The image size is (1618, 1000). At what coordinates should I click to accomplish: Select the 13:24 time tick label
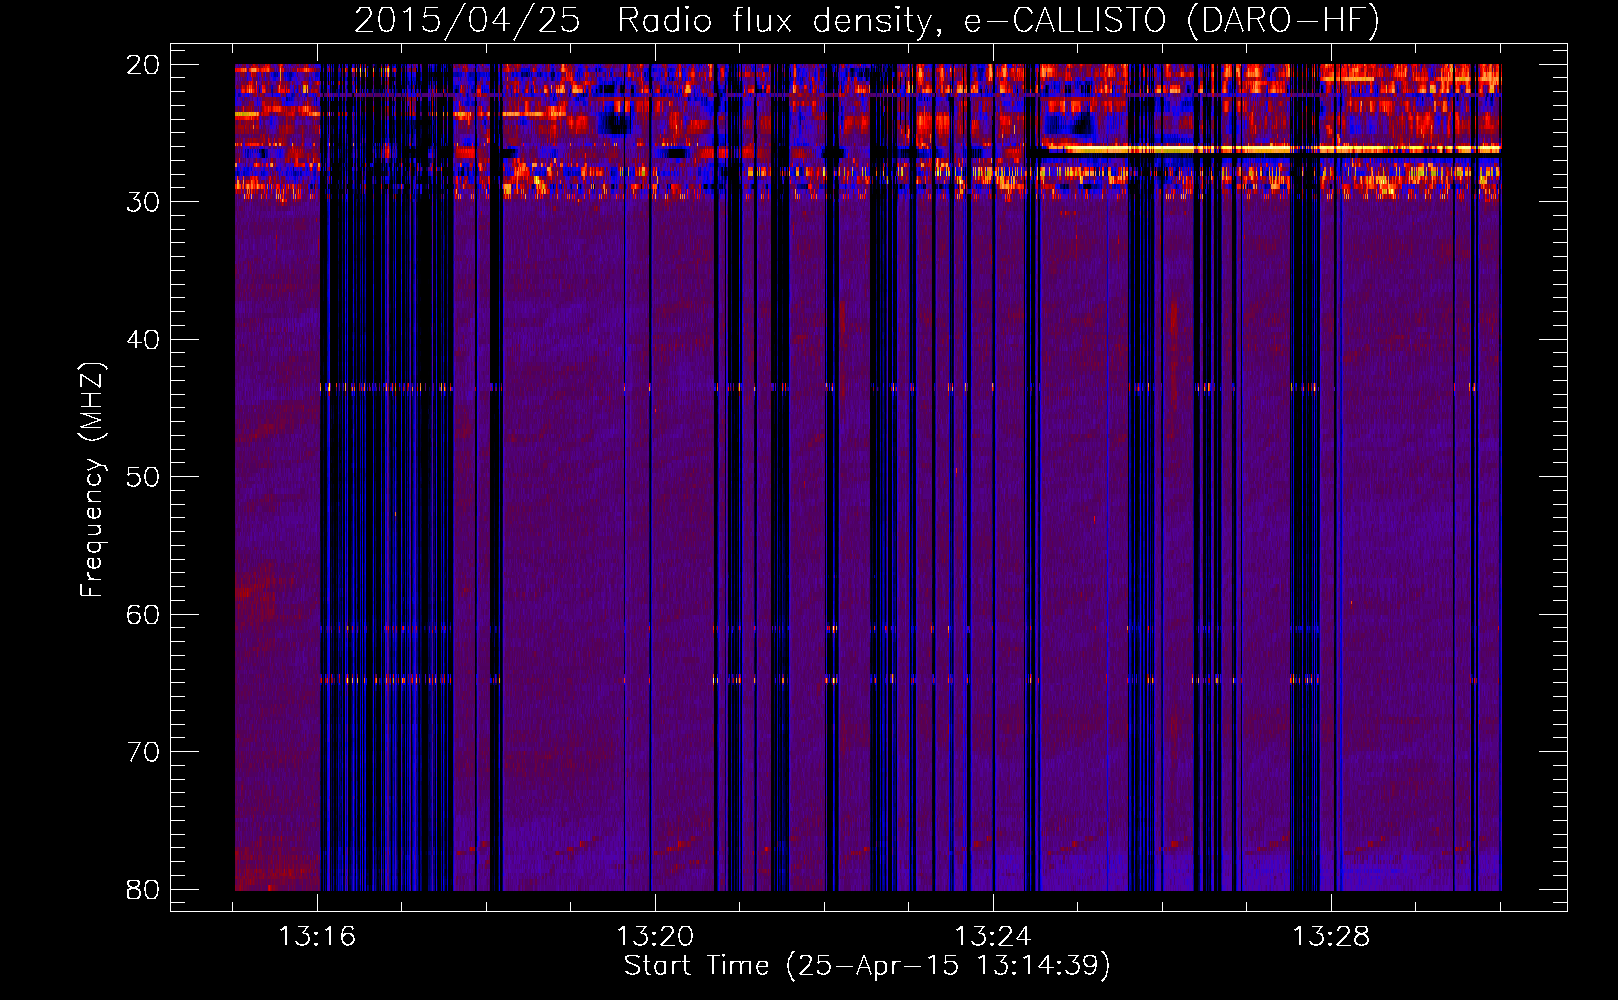[993, 937]
